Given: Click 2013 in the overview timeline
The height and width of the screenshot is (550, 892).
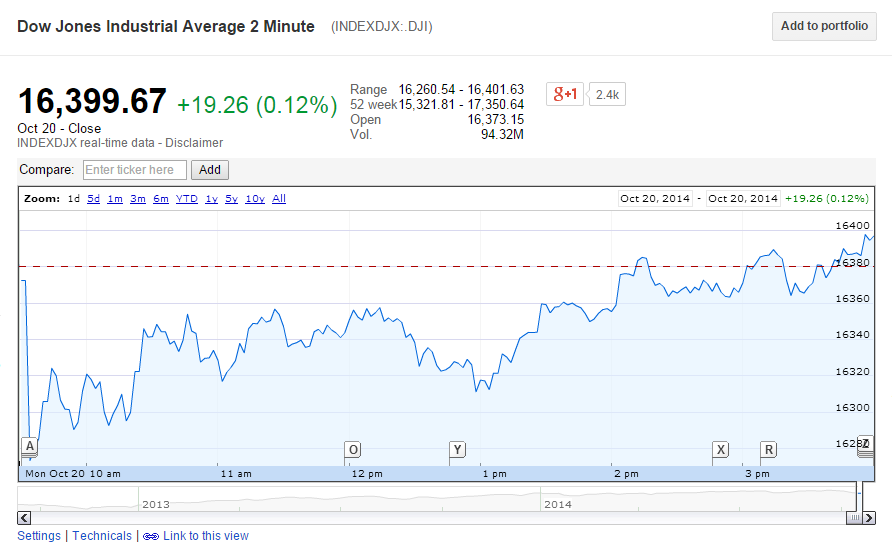Looking at the screenshot, I should 156,504.
